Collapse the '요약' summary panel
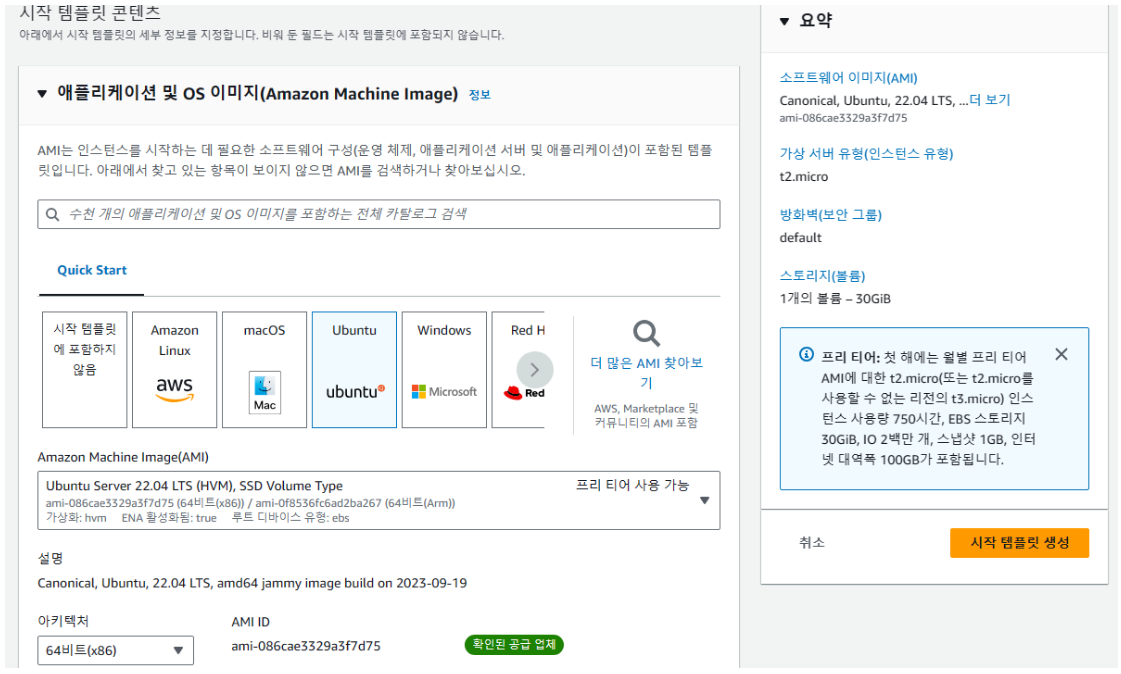The height and width of the screenshot is (674, 1121). [x=784, y=21]
